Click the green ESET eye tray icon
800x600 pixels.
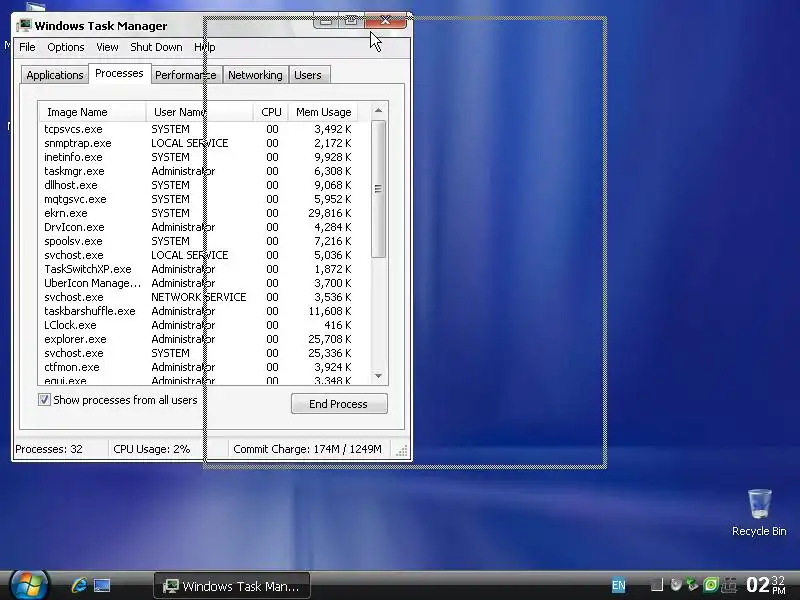tap(711, 585)
